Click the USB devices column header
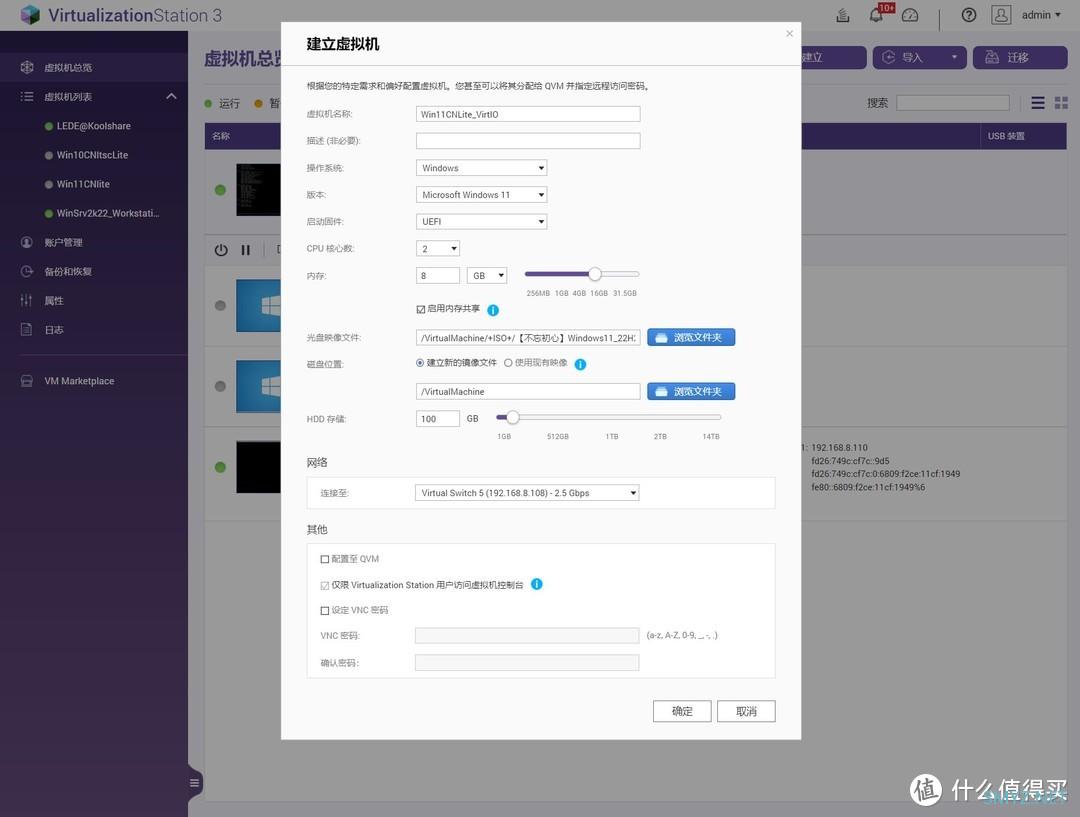 coord(1023,136)
